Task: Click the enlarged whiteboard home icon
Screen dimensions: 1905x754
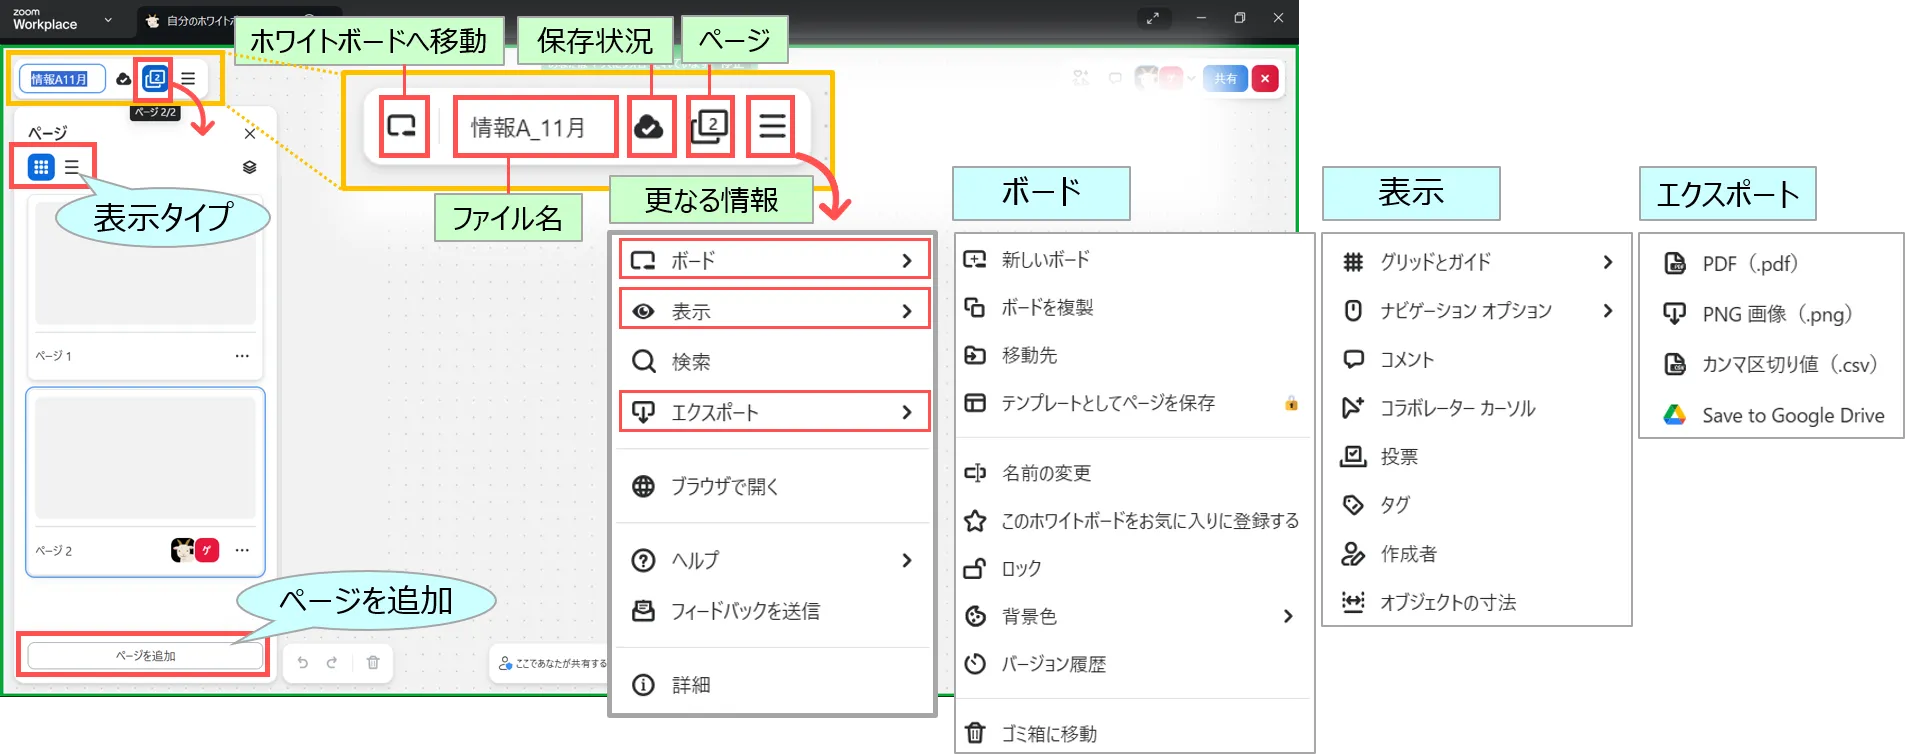Action: pos(402,126)
